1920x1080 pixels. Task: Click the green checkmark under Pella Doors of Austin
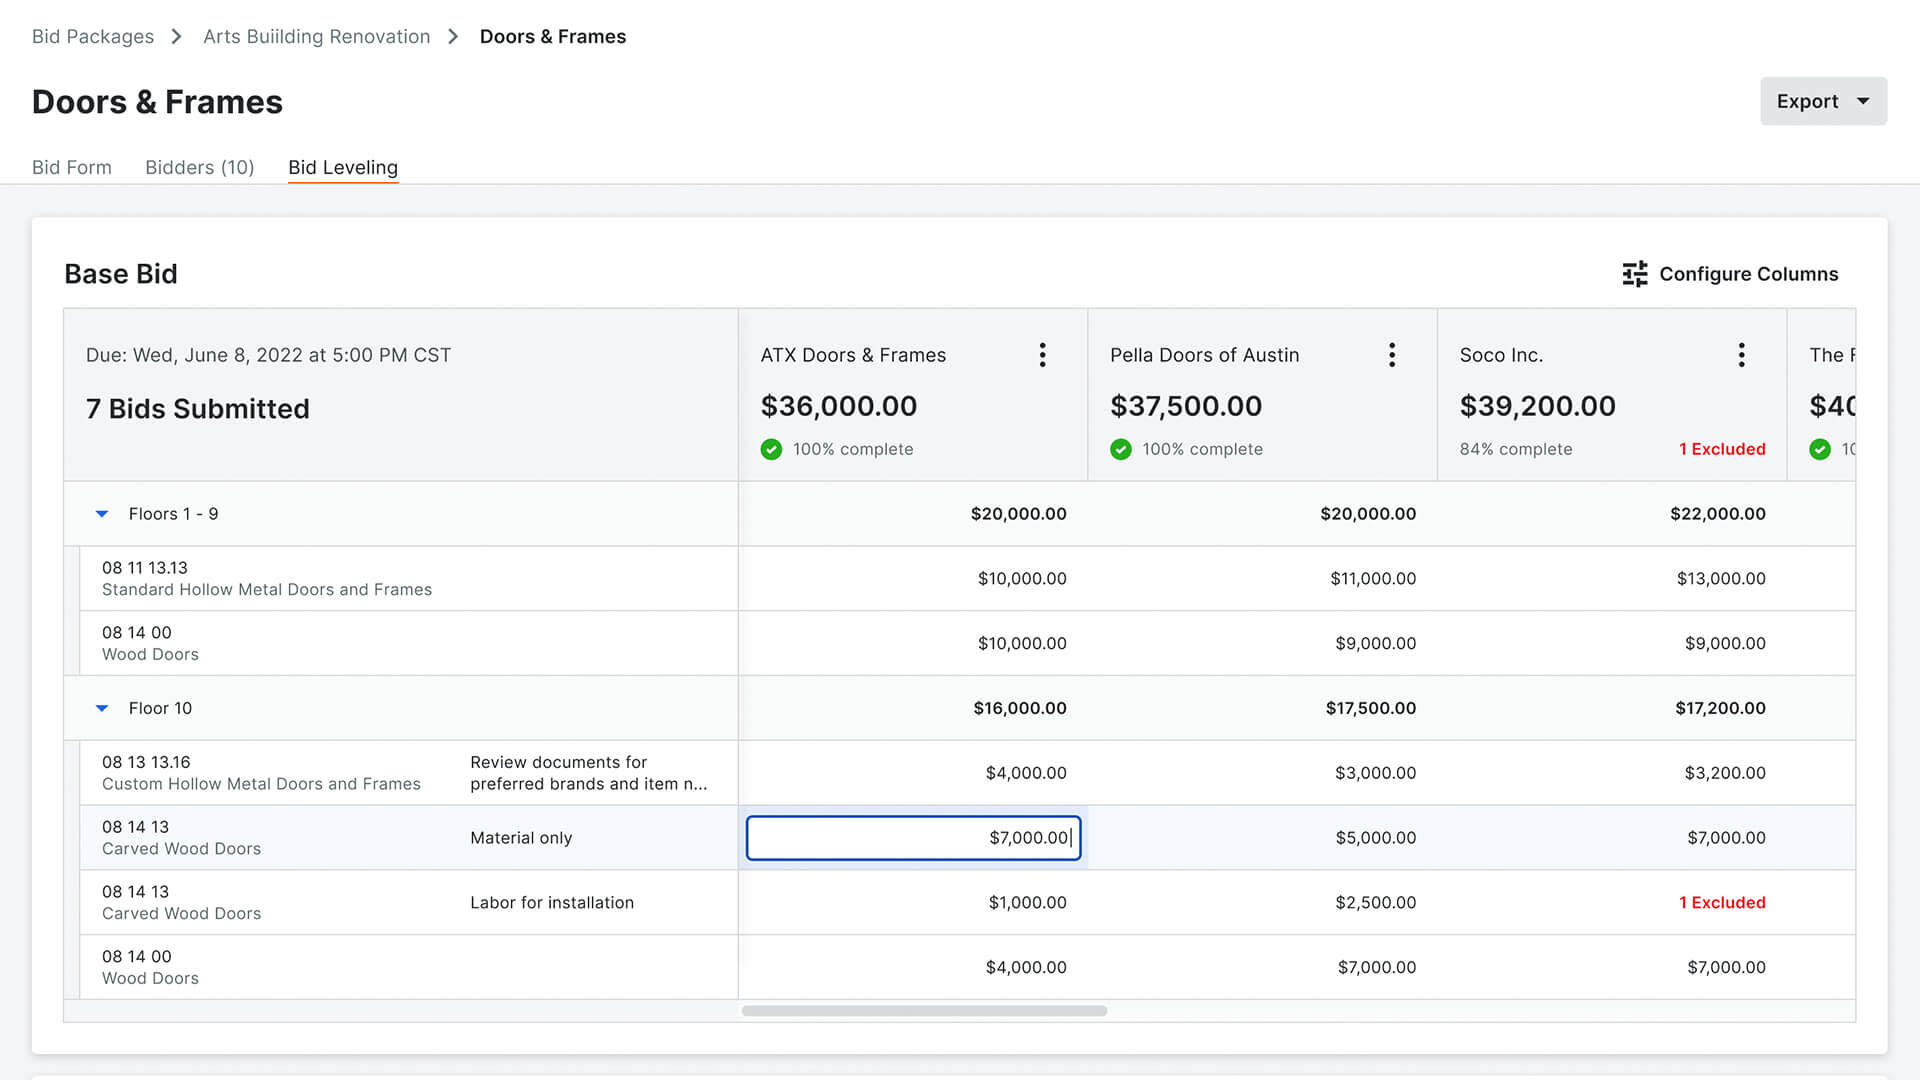pos(1120,449)
